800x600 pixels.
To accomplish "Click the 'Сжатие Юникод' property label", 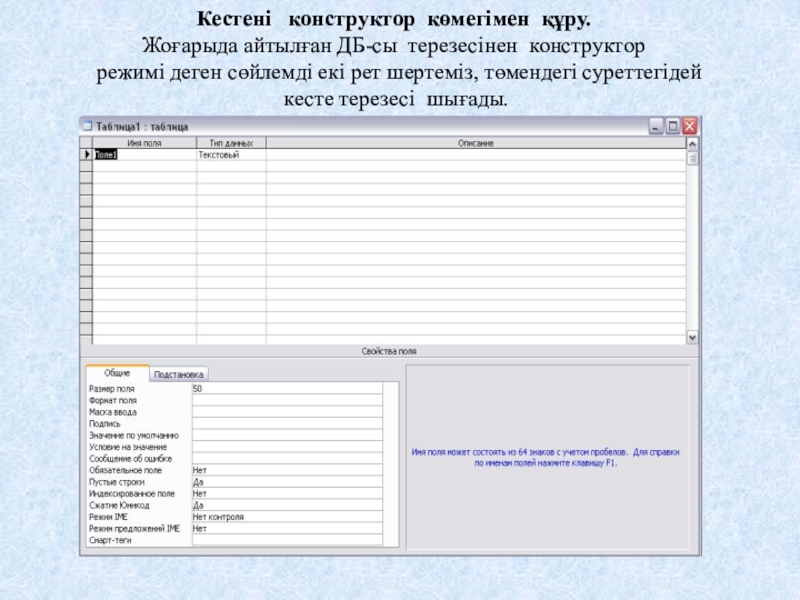I will point(119,505).
